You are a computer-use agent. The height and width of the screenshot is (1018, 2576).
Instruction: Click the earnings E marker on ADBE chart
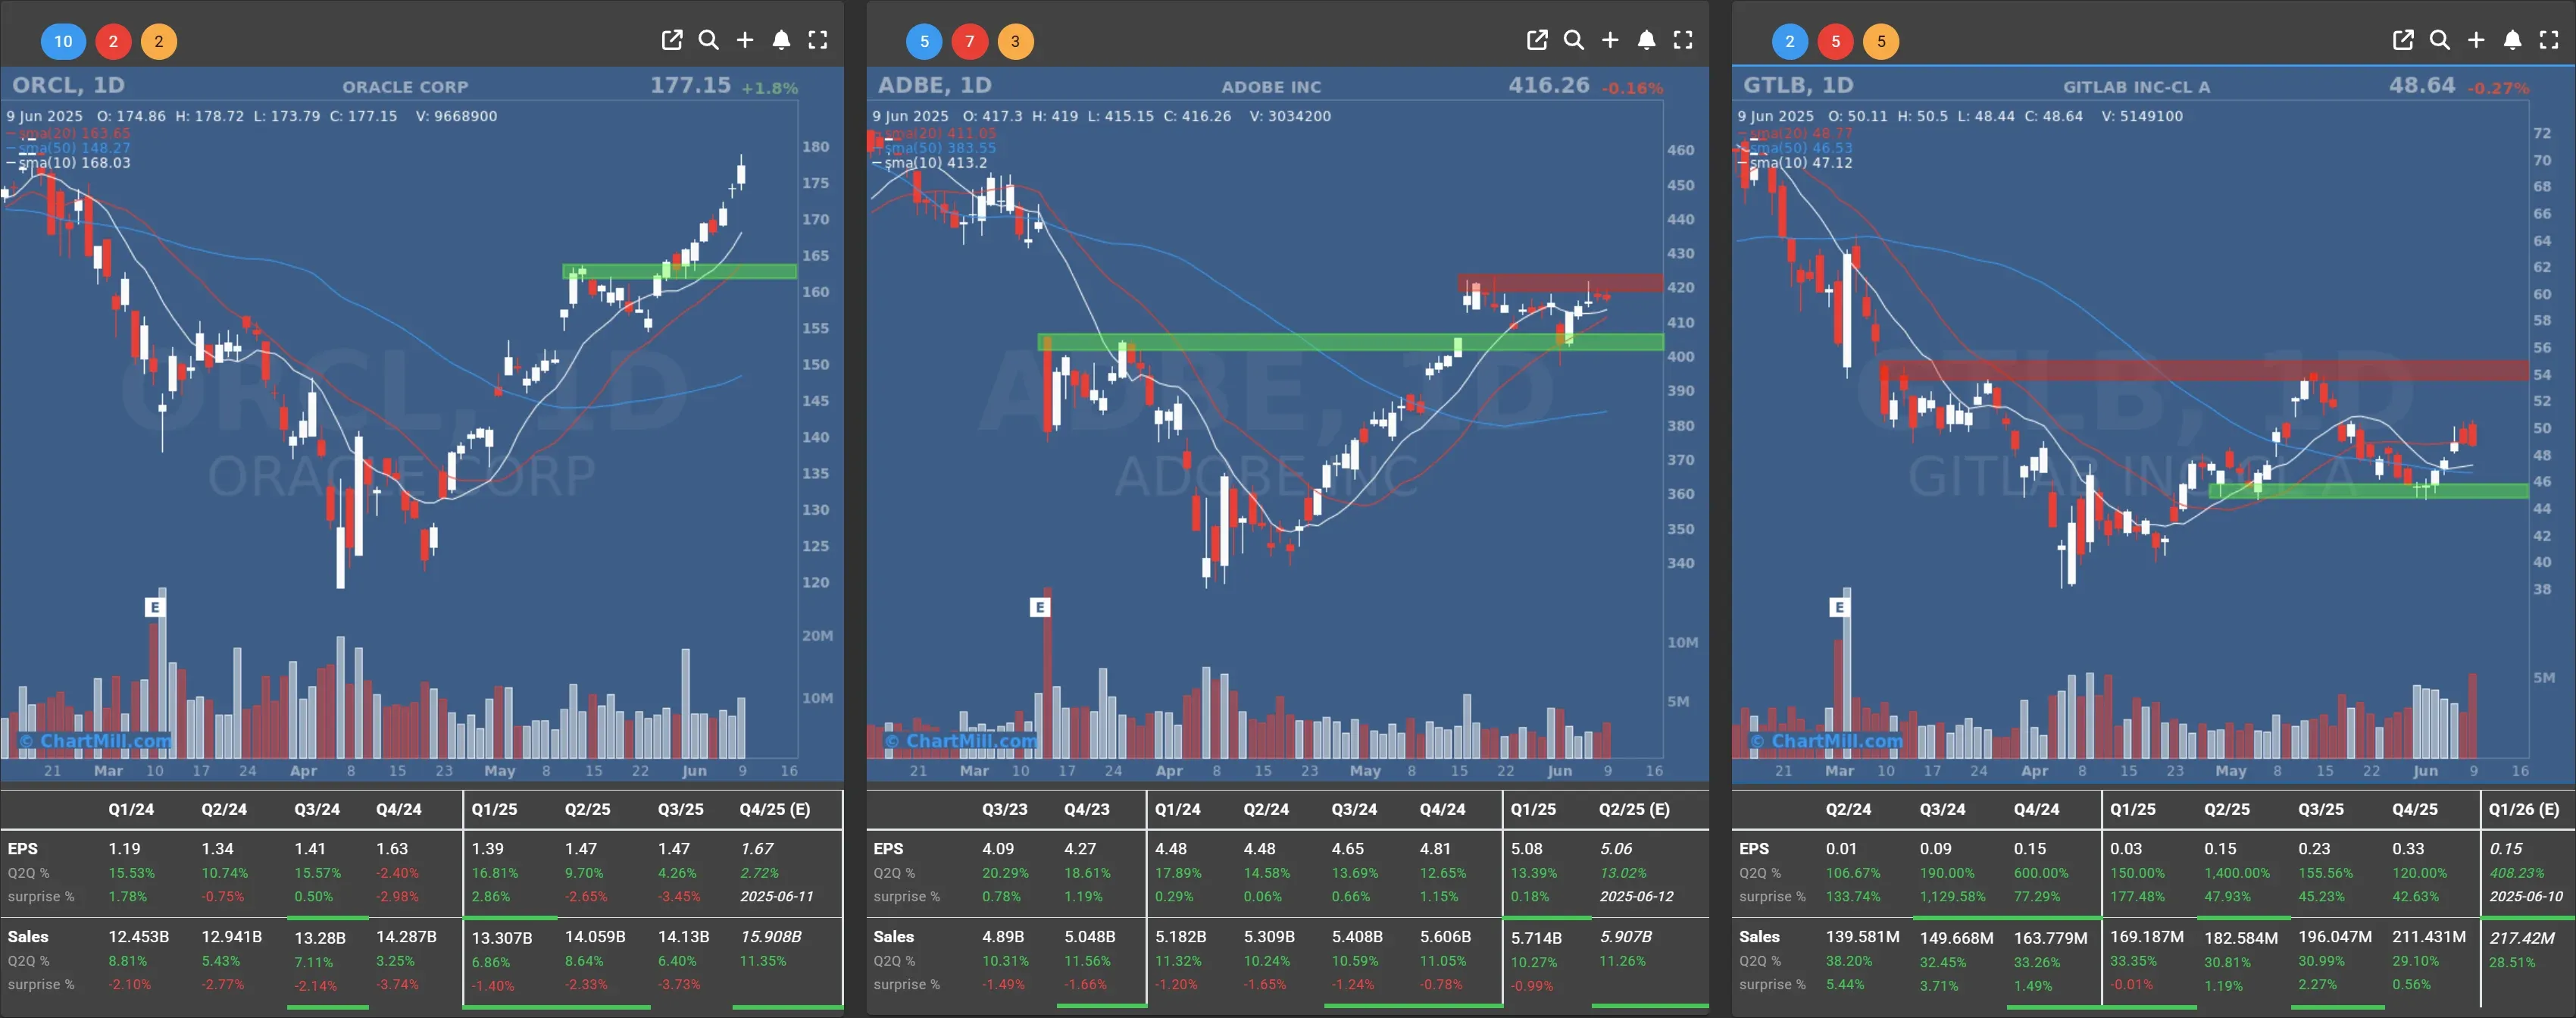tap(1040, 607)
